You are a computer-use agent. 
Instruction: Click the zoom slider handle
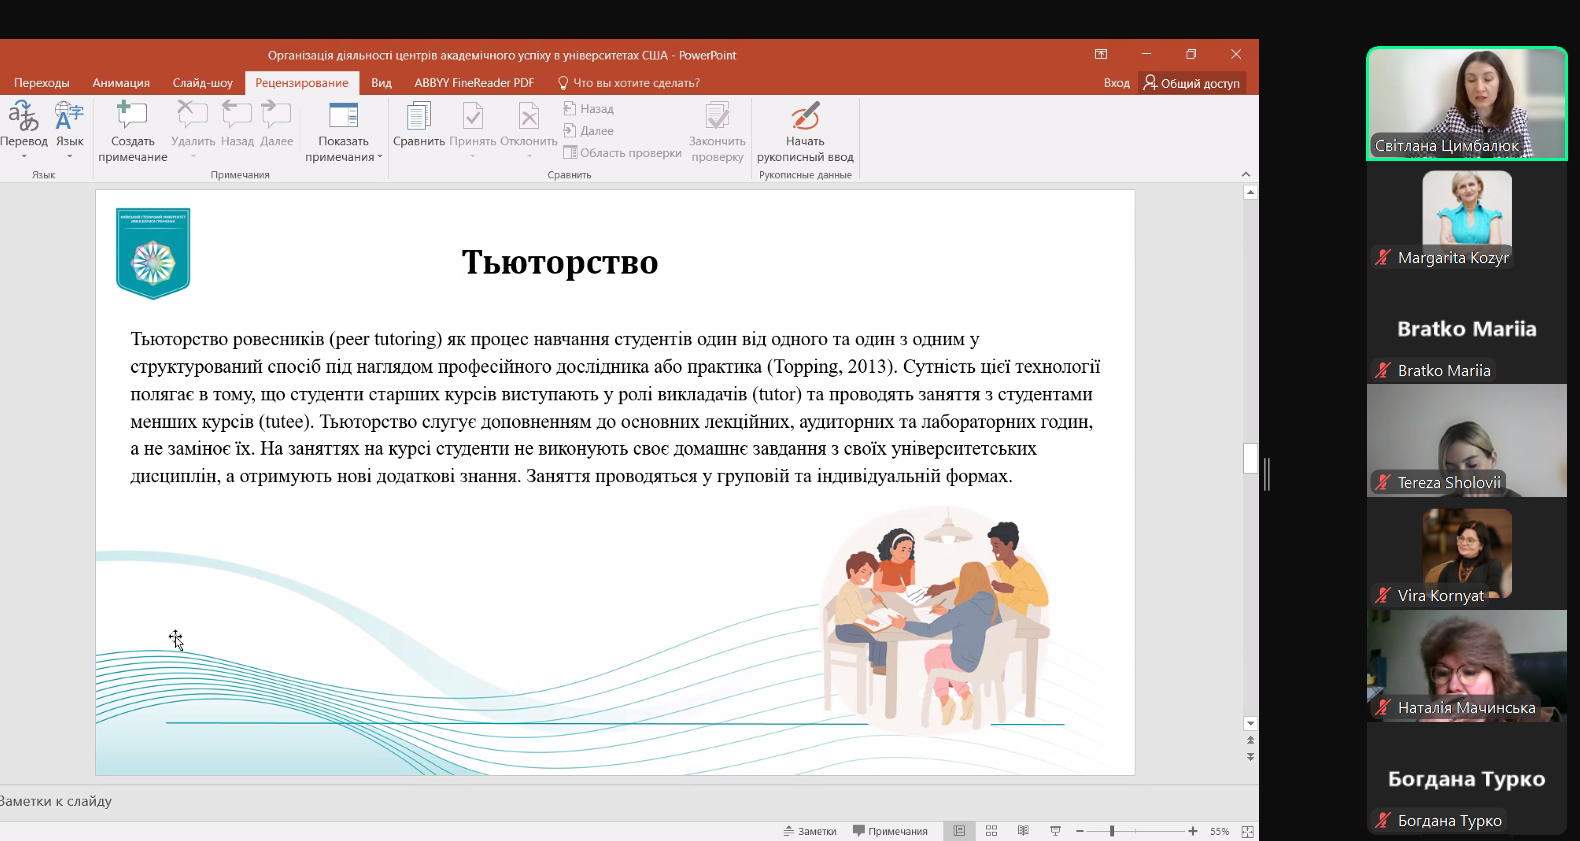(x=1112, y=831)
